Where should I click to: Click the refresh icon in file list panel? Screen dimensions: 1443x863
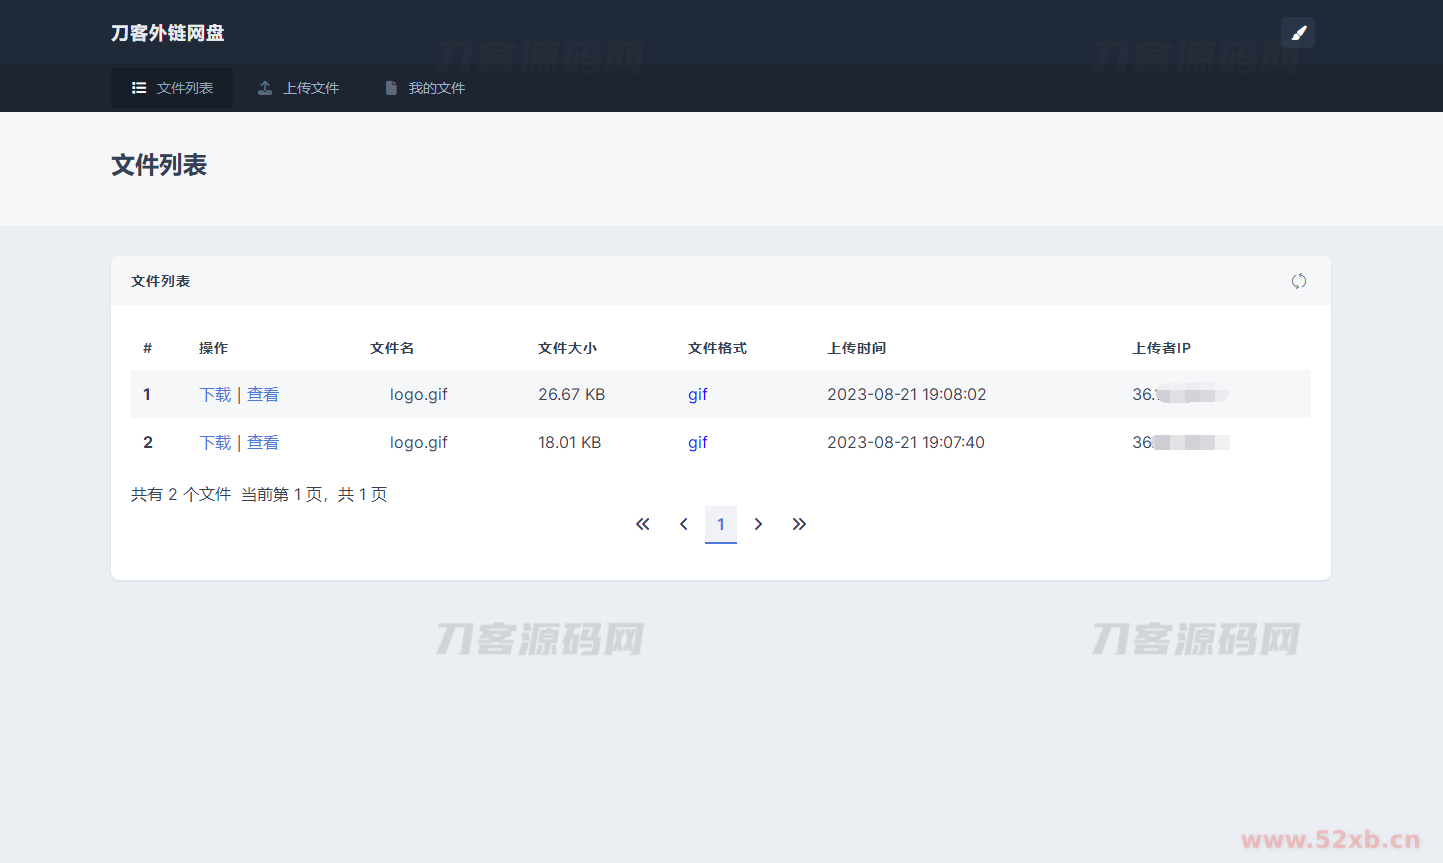tap(1298, 281)
